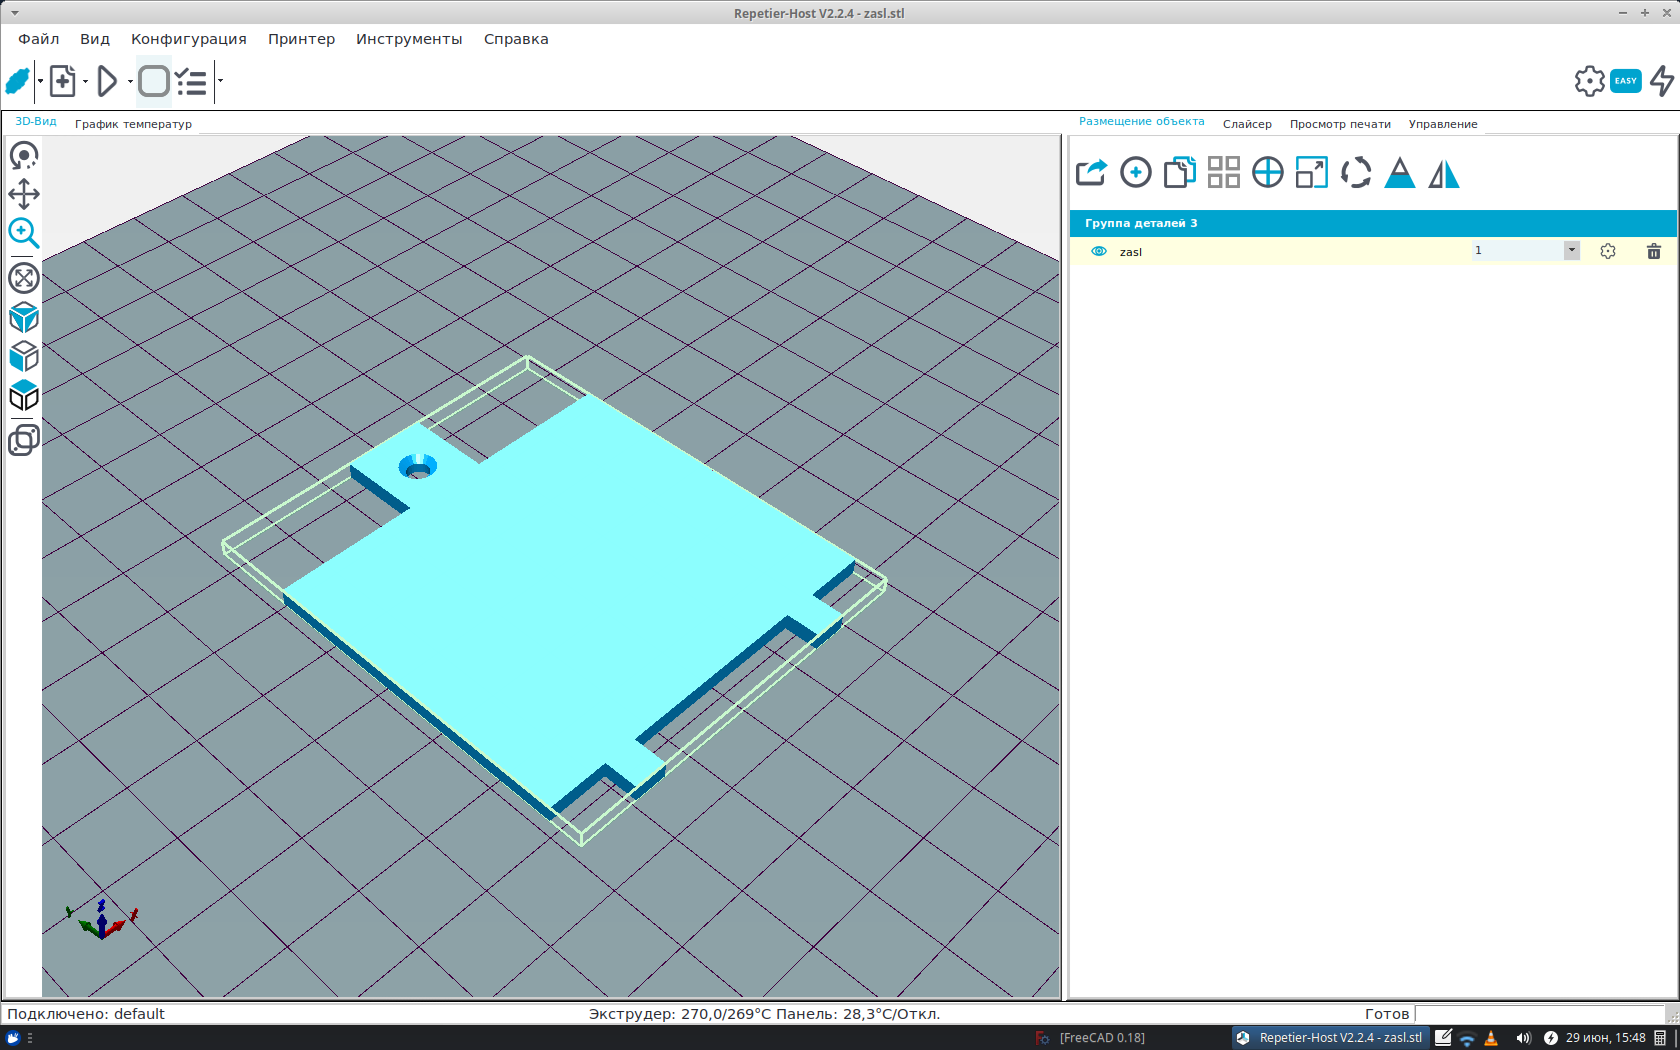Click the add object icon

tap(1136, 173)
